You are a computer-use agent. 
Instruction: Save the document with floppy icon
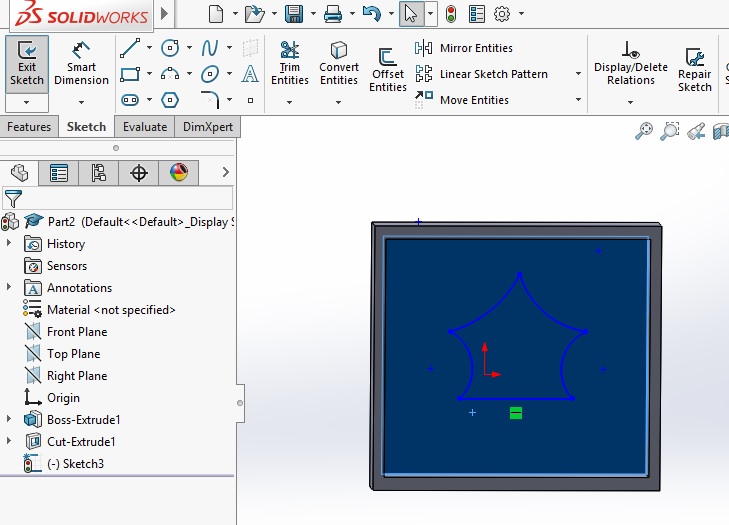point(294,14)
